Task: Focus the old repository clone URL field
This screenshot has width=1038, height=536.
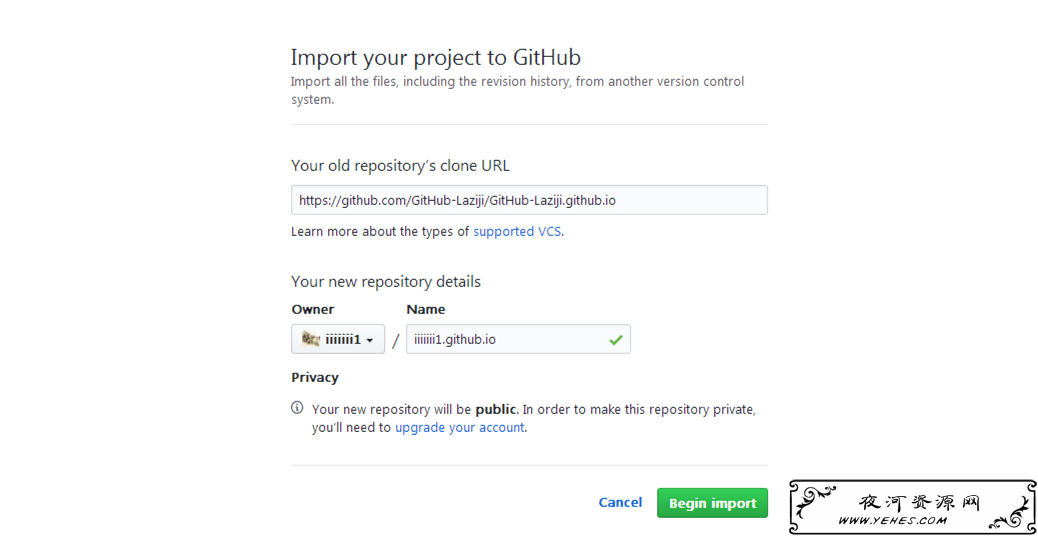Action: pos(529,200)
